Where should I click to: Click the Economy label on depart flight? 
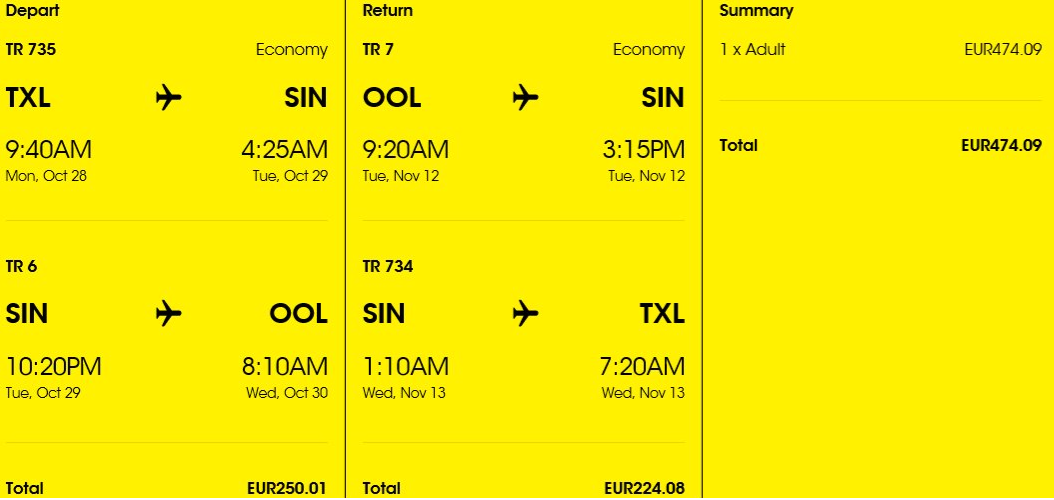[x=292, y=50]
